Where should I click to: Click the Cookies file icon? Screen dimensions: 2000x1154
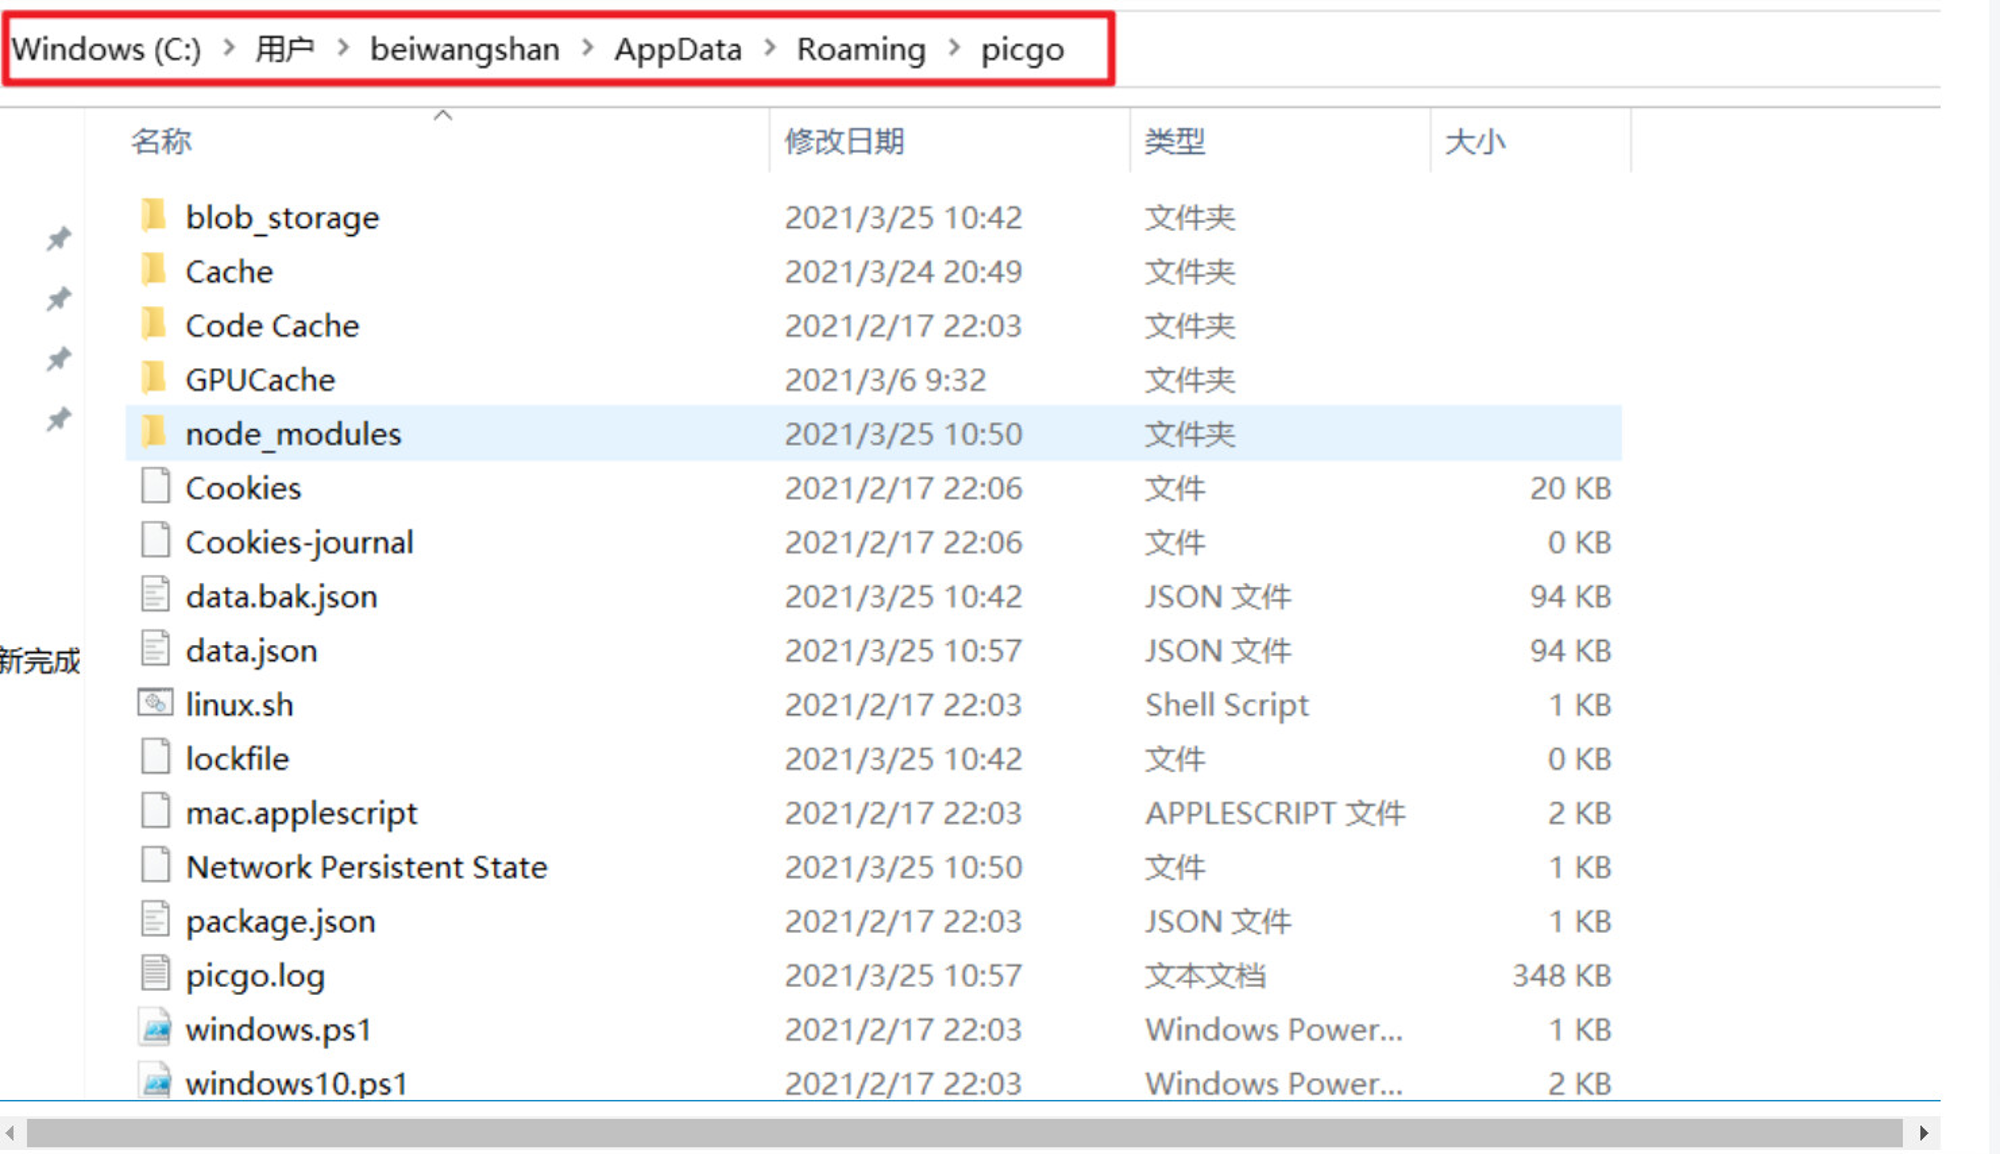pos(155,486)
